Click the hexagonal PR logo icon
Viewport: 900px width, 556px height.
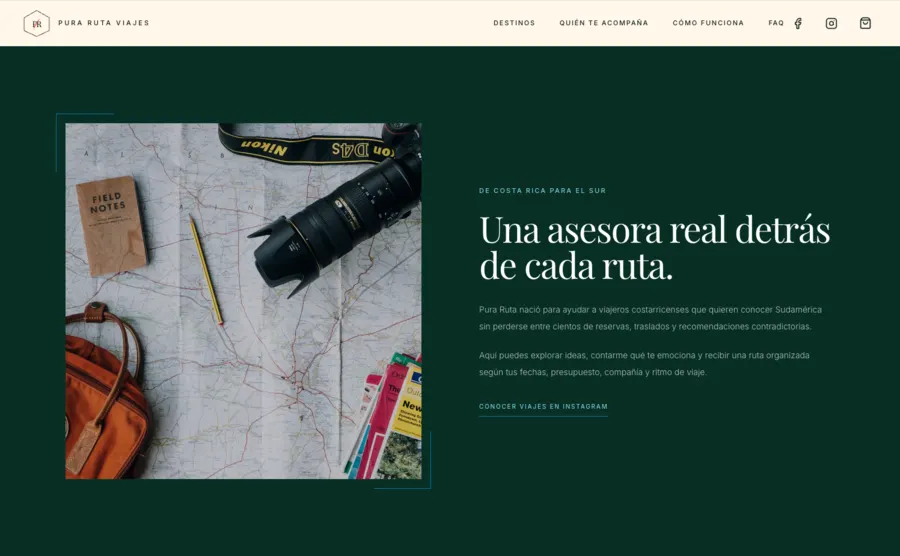click(x=36, y=24)
